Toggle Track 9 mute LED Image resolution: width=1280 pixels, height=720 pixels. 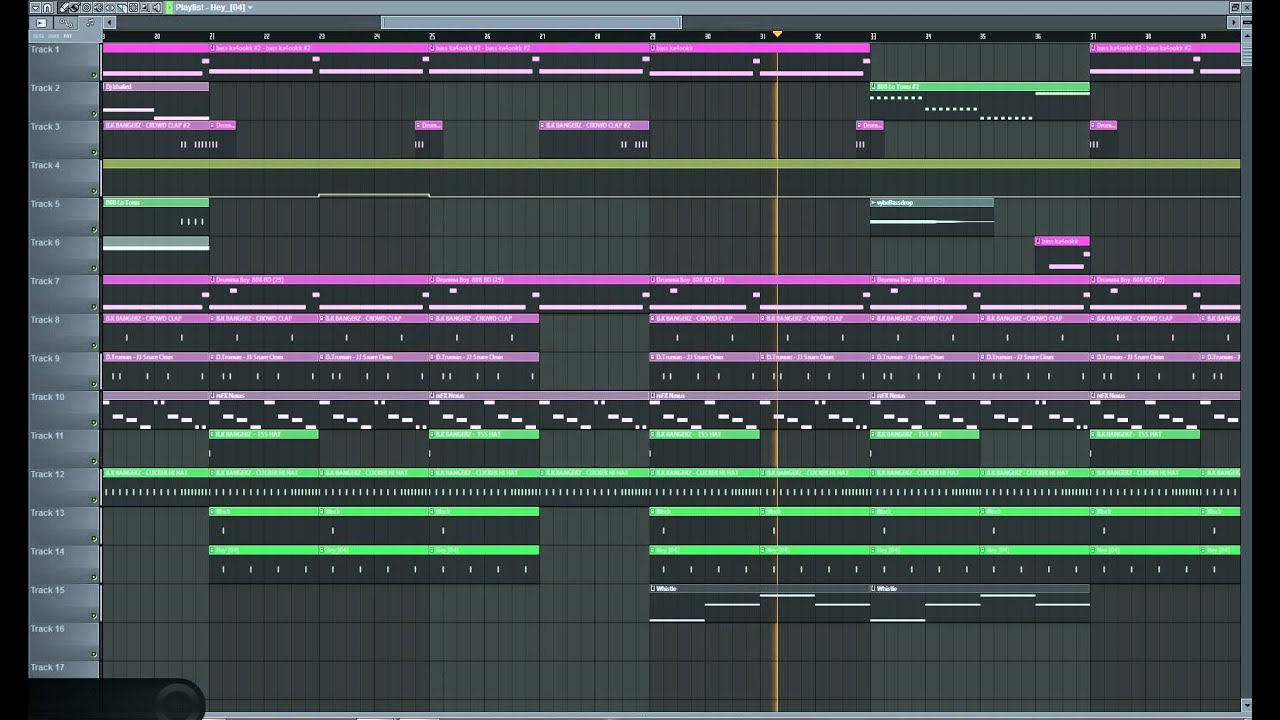[x=94, y=384]
